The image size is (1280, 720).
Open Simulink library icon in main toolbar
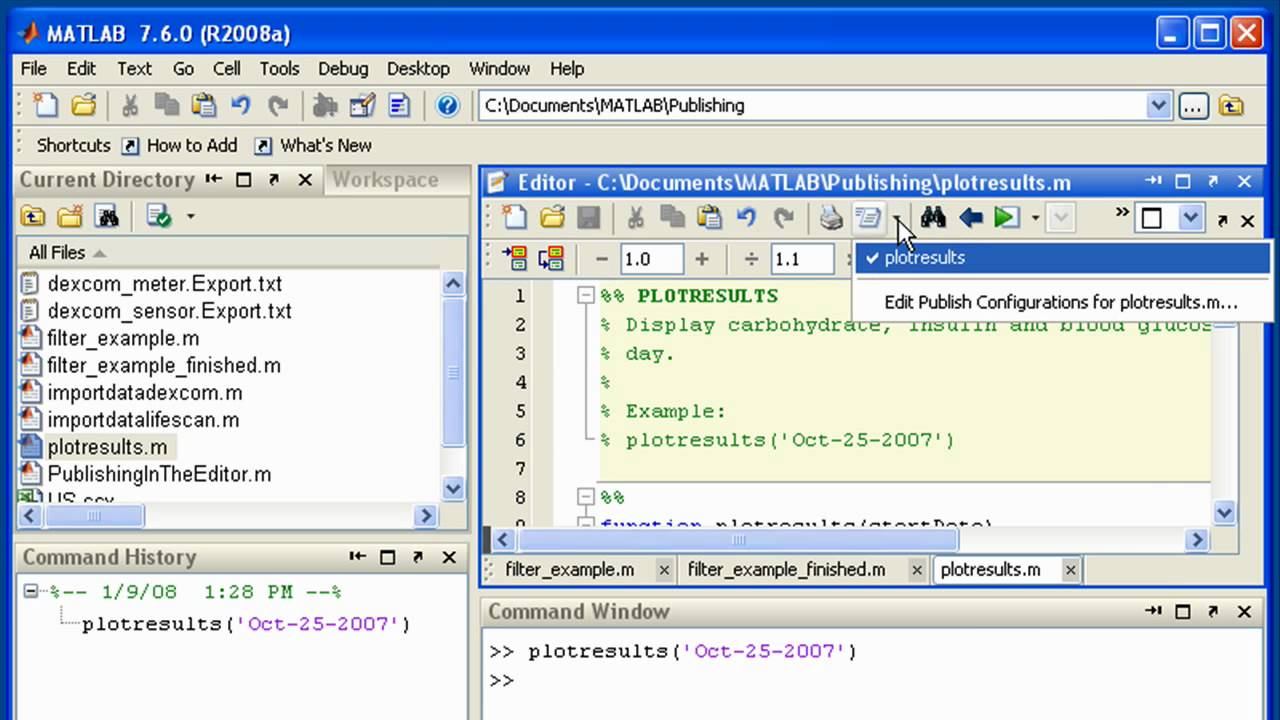click(325, 105)
